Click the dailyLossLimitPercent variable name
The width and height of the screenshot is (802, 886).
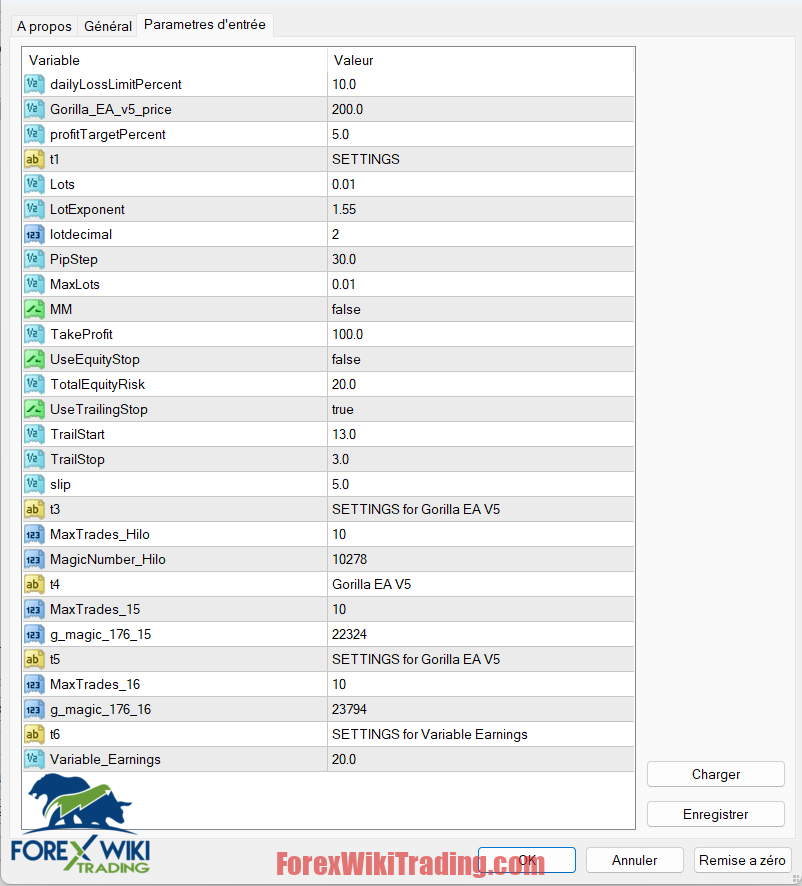click(116, 84)
